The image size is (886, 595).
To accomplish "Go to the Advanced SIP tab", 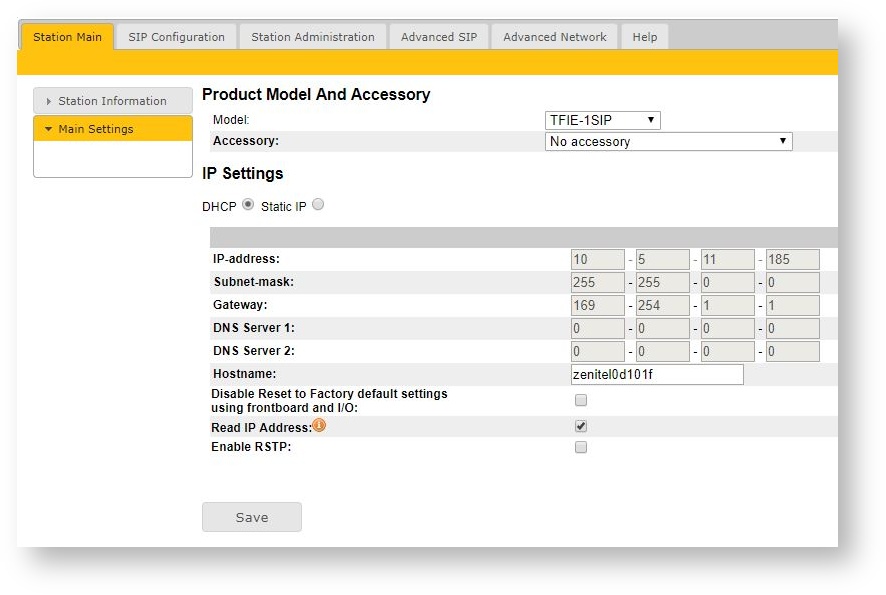I will point(439,37).
